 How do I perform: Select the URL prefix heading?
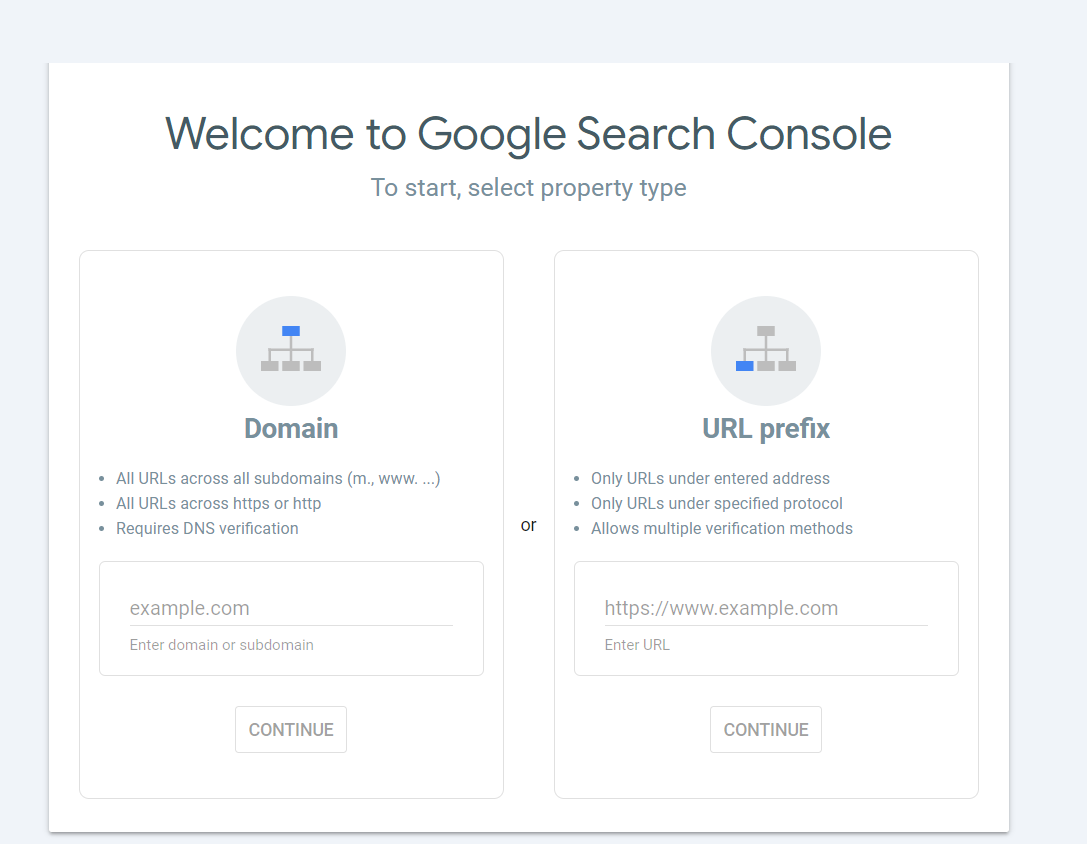pyautogui.click(x=766, y=429)
